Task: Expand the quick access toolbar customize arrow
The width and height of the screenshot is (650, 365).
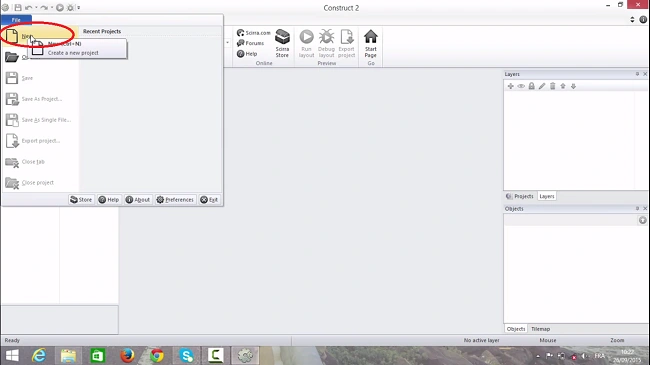Action: point(78,7)
